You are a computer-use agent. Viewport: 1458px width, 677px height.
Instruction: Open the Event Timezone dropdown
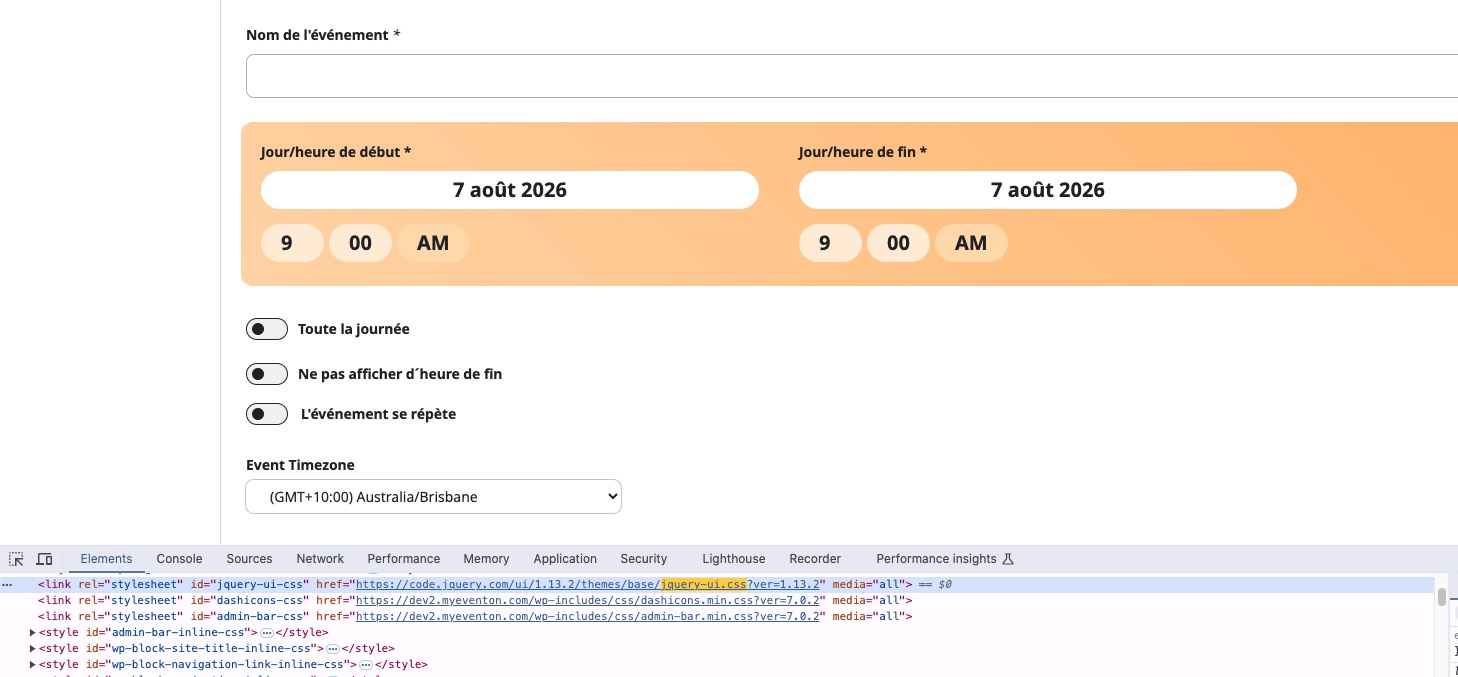433,497
